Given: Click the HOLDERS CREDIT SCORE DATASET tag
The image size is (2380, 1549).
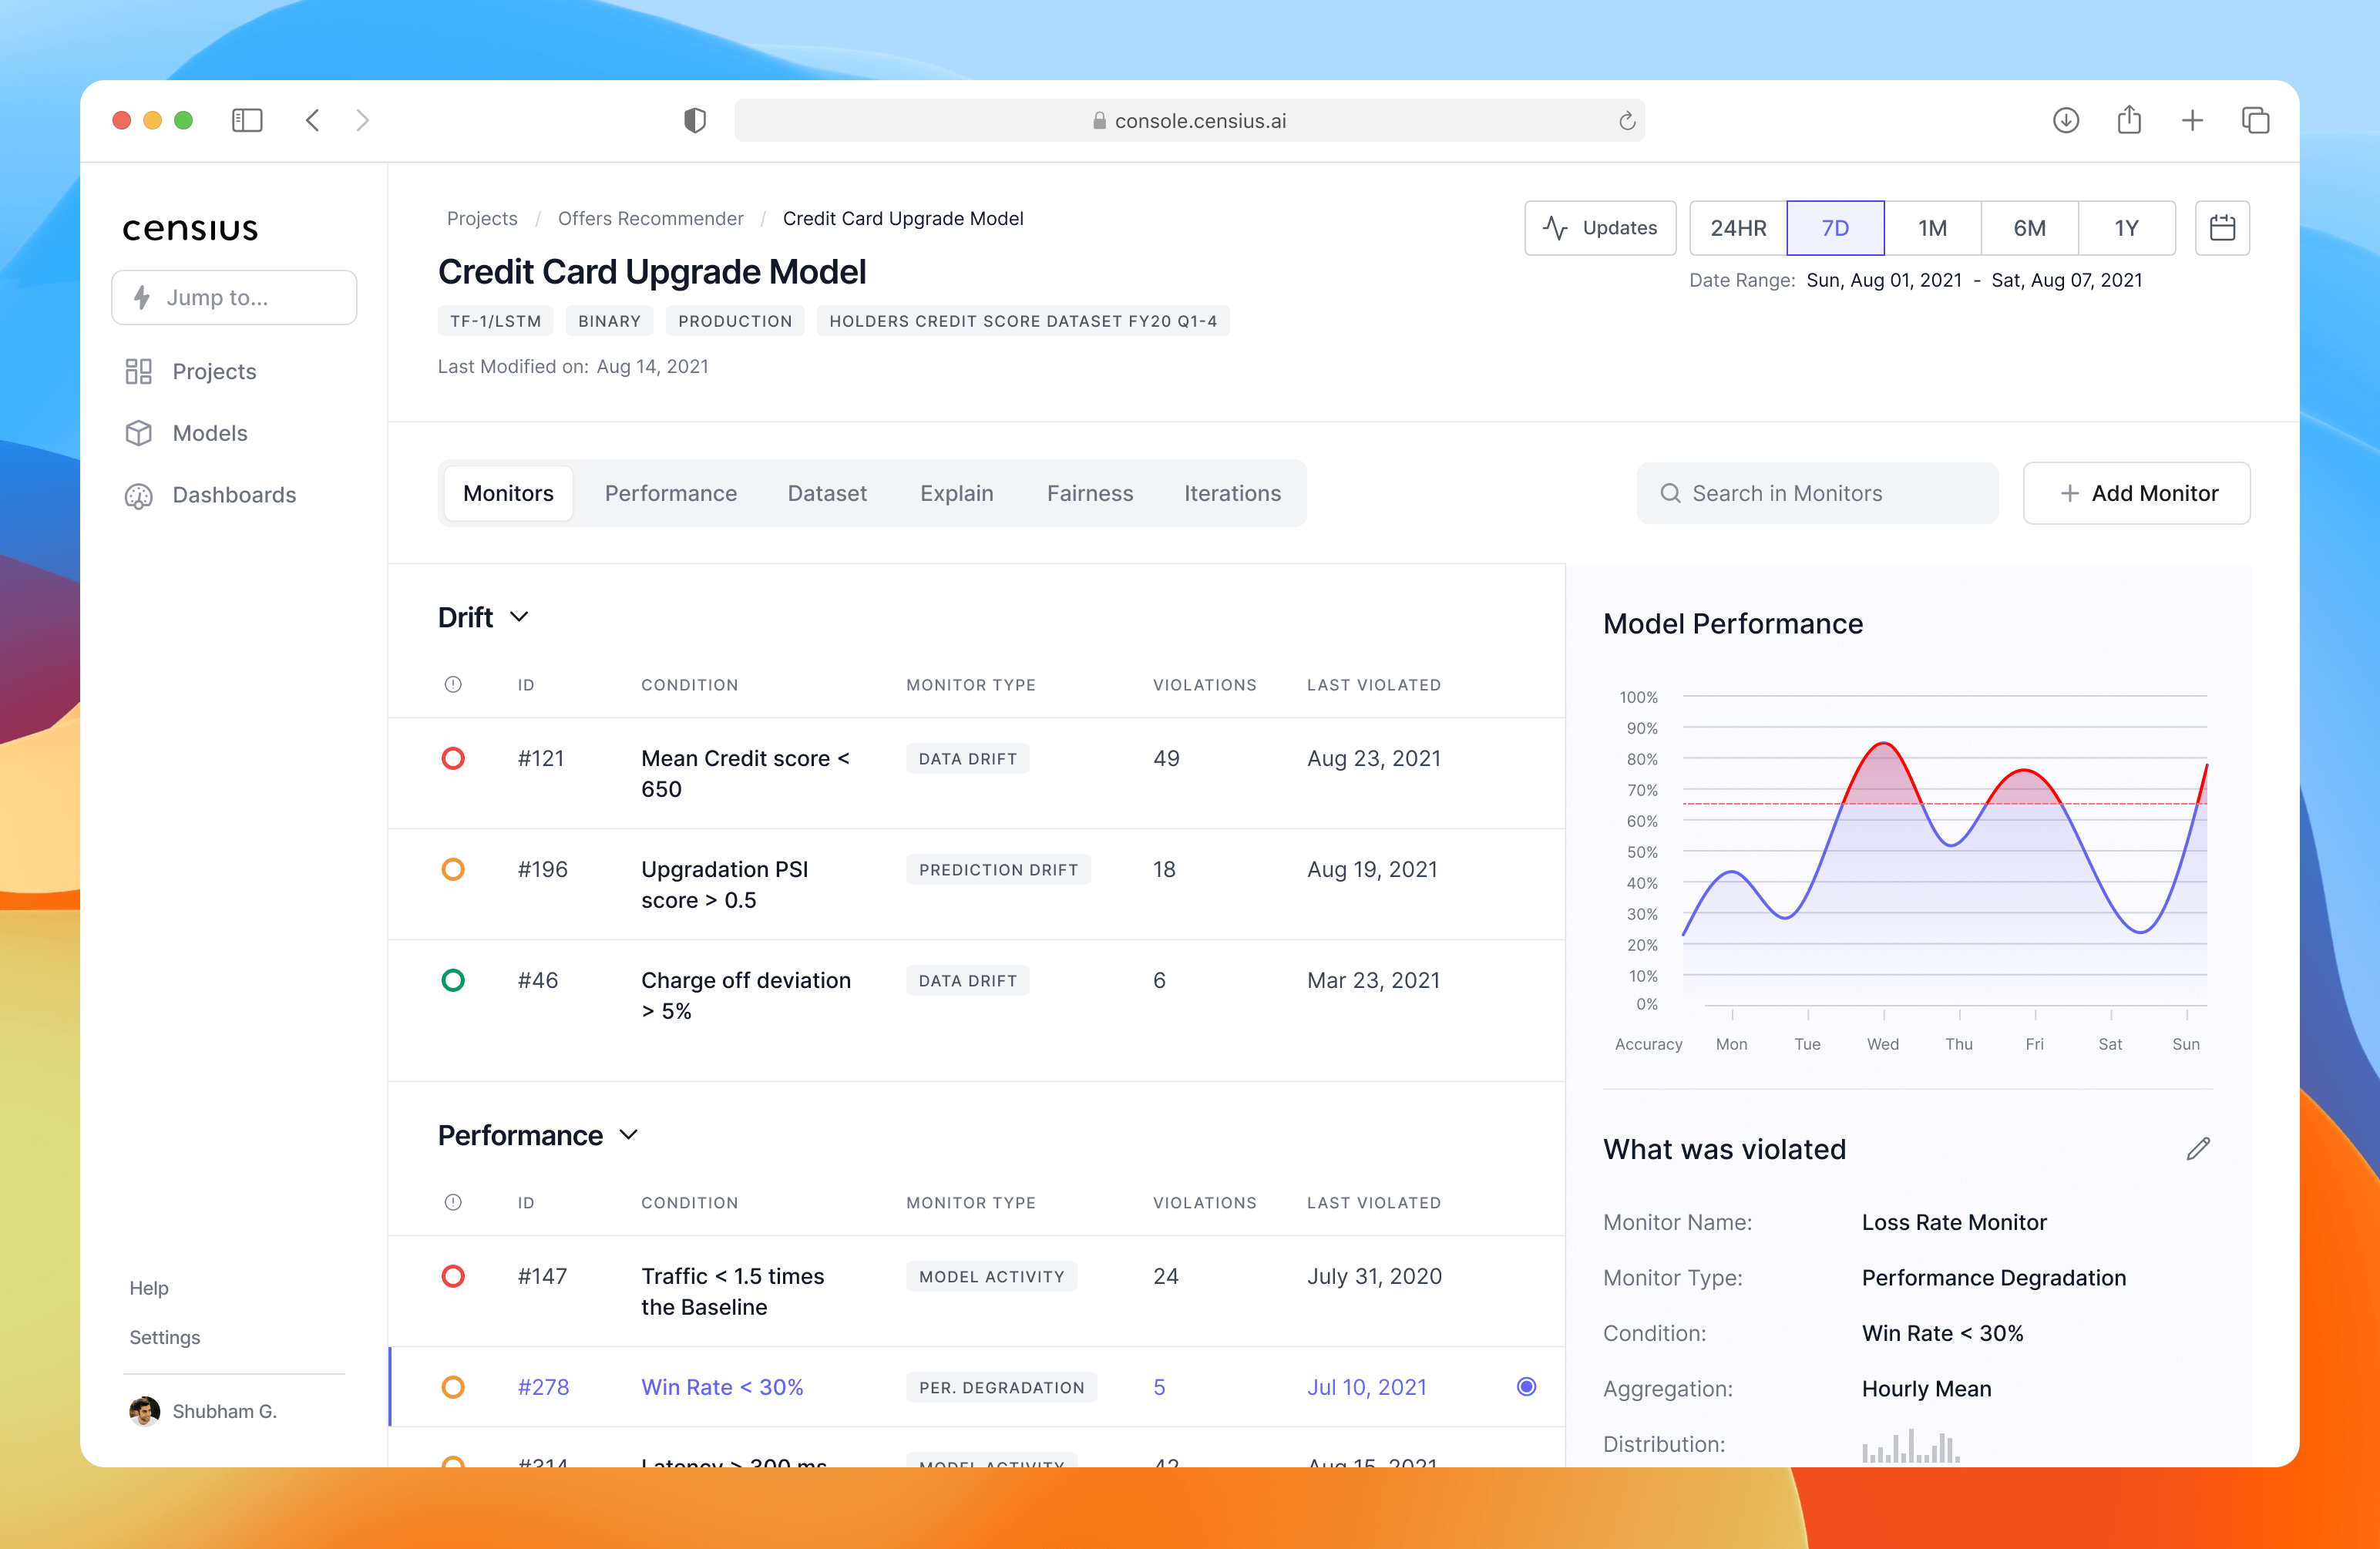Looking at the screenshot, I should point(1023,321).
